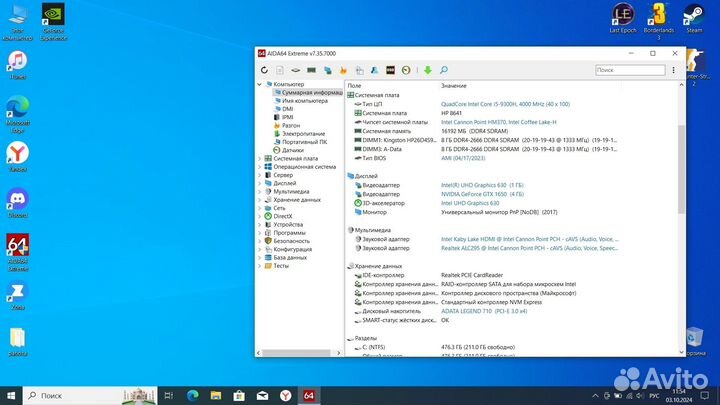Select База данных in the left tree
This screenshot has height=405, width=720.
coord(290,258)
